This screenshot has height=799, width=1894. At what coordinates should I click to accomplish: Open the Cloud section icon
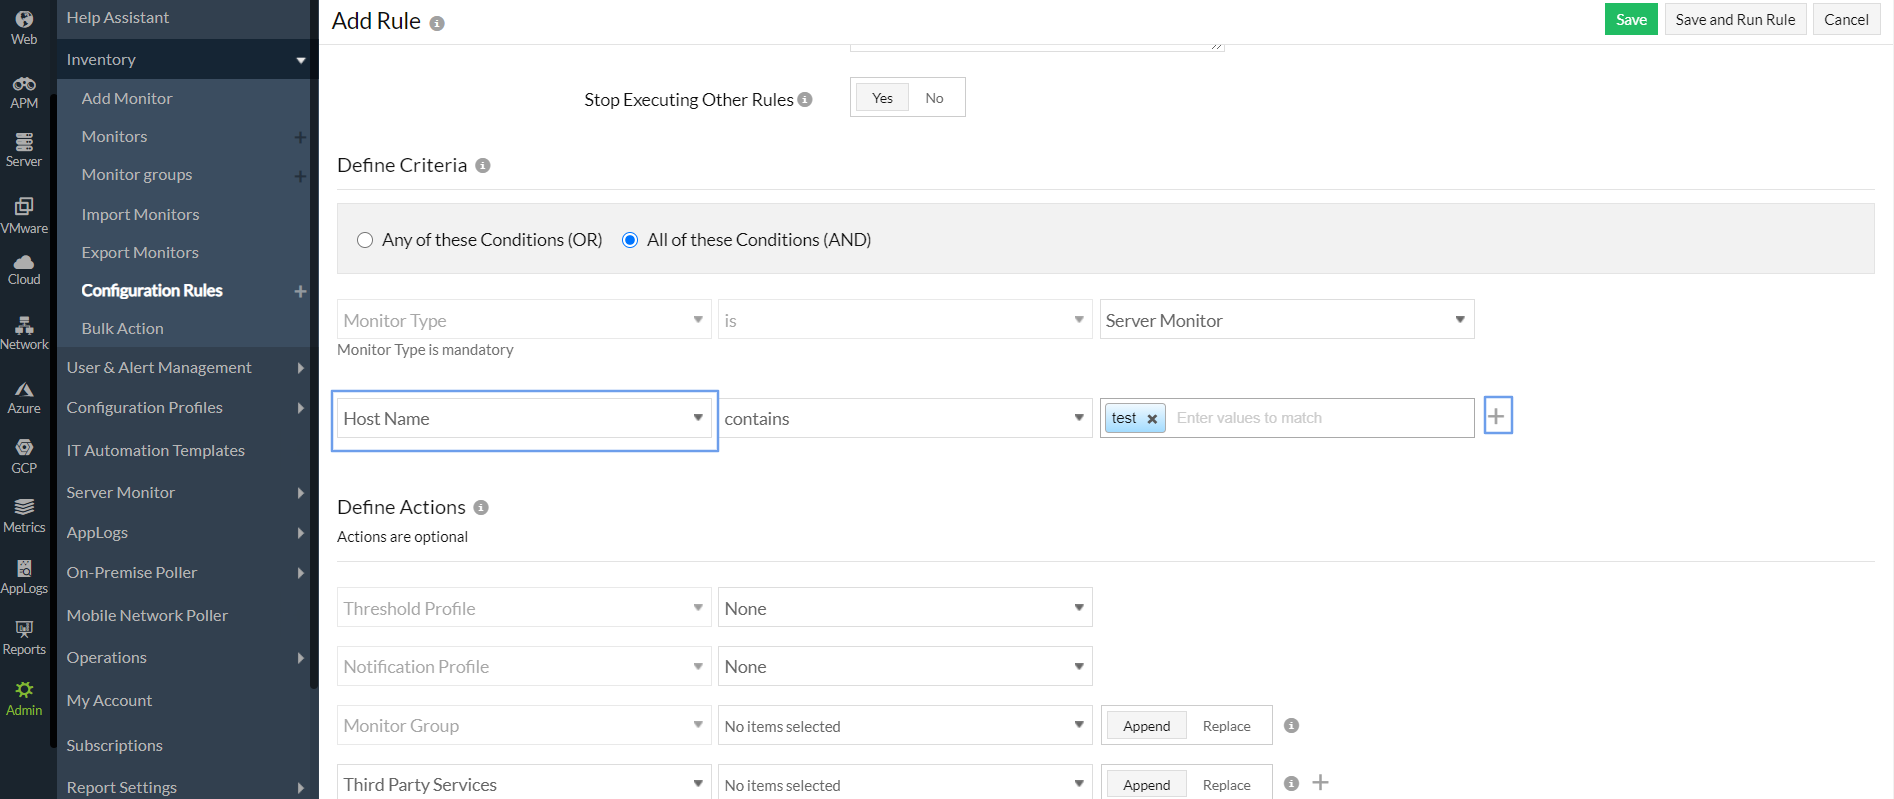click(x=24, y=269)
